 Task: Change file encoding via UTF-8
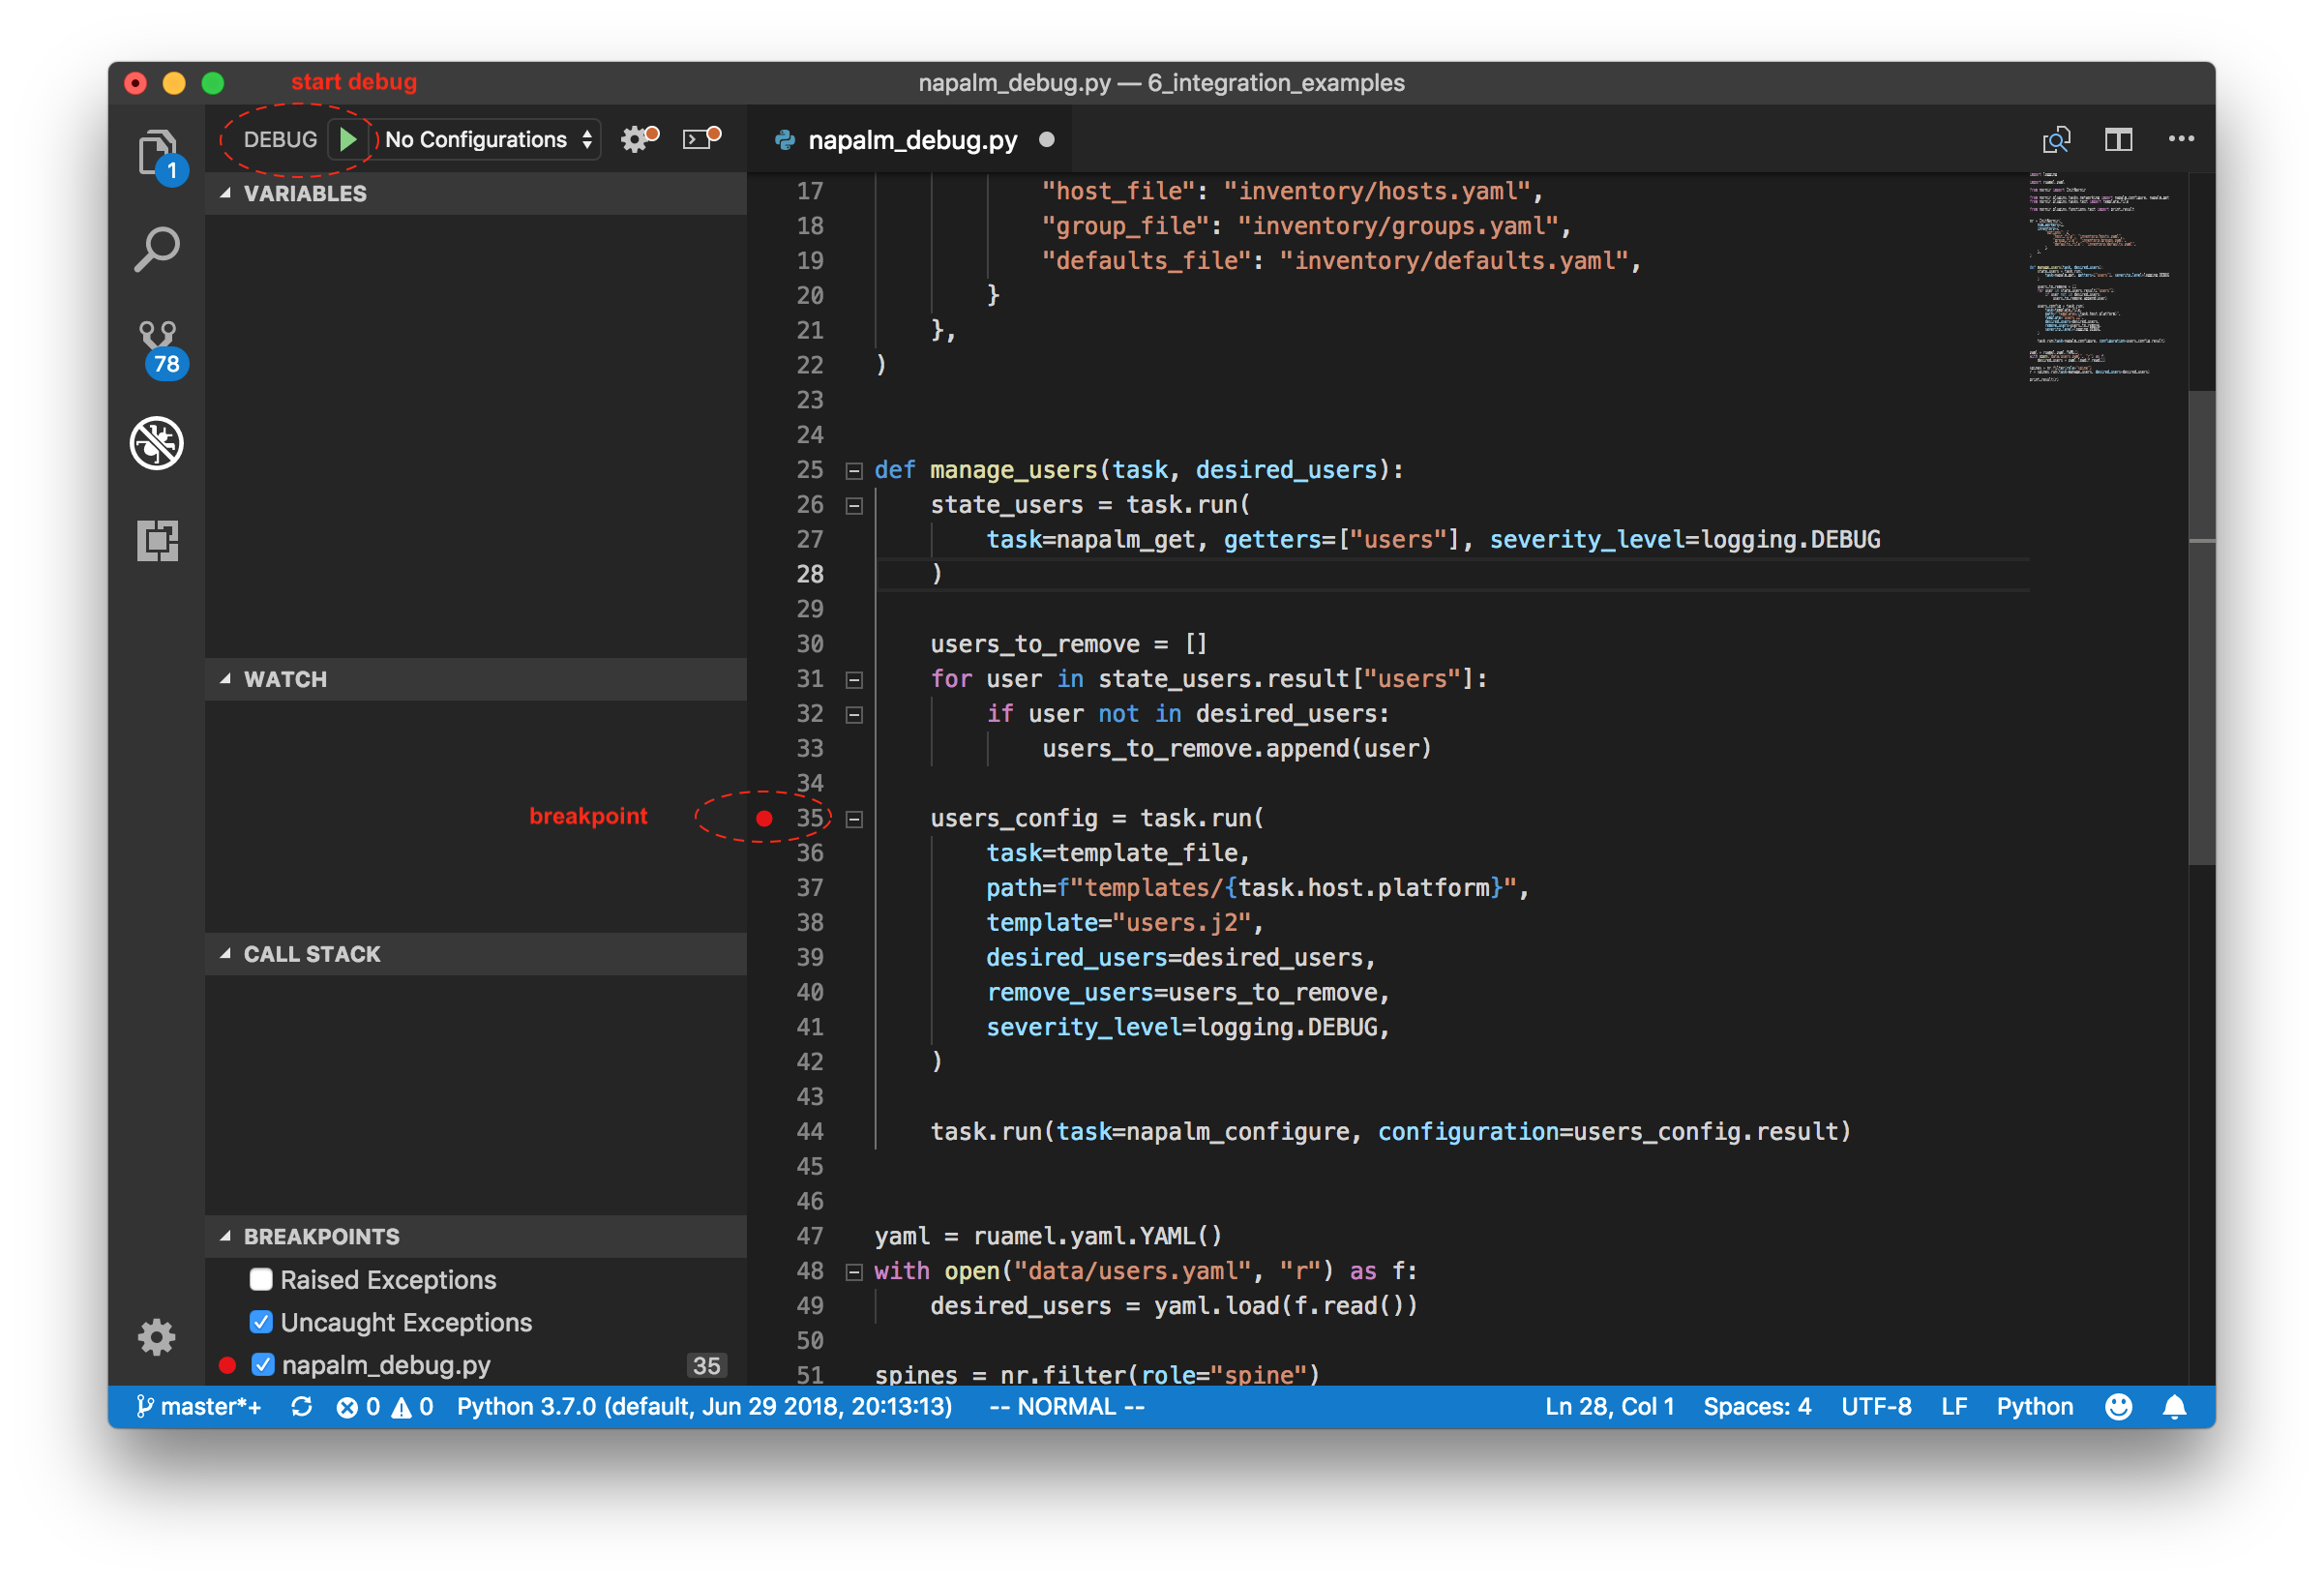pos(1876,1406)
